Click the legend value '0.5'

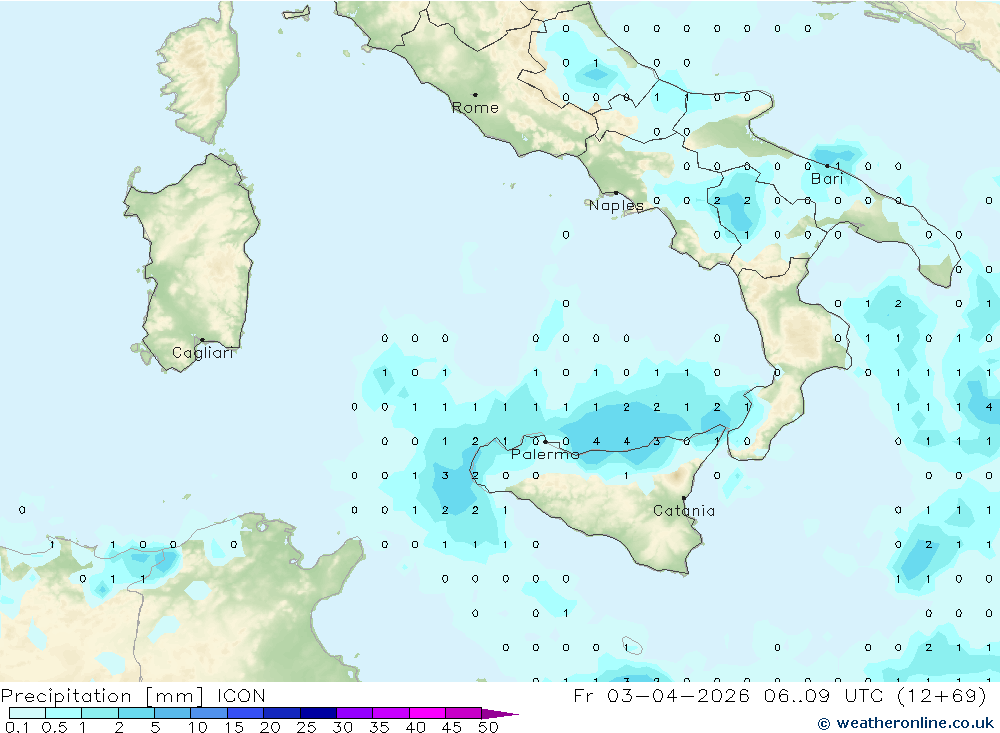[54, 727]
